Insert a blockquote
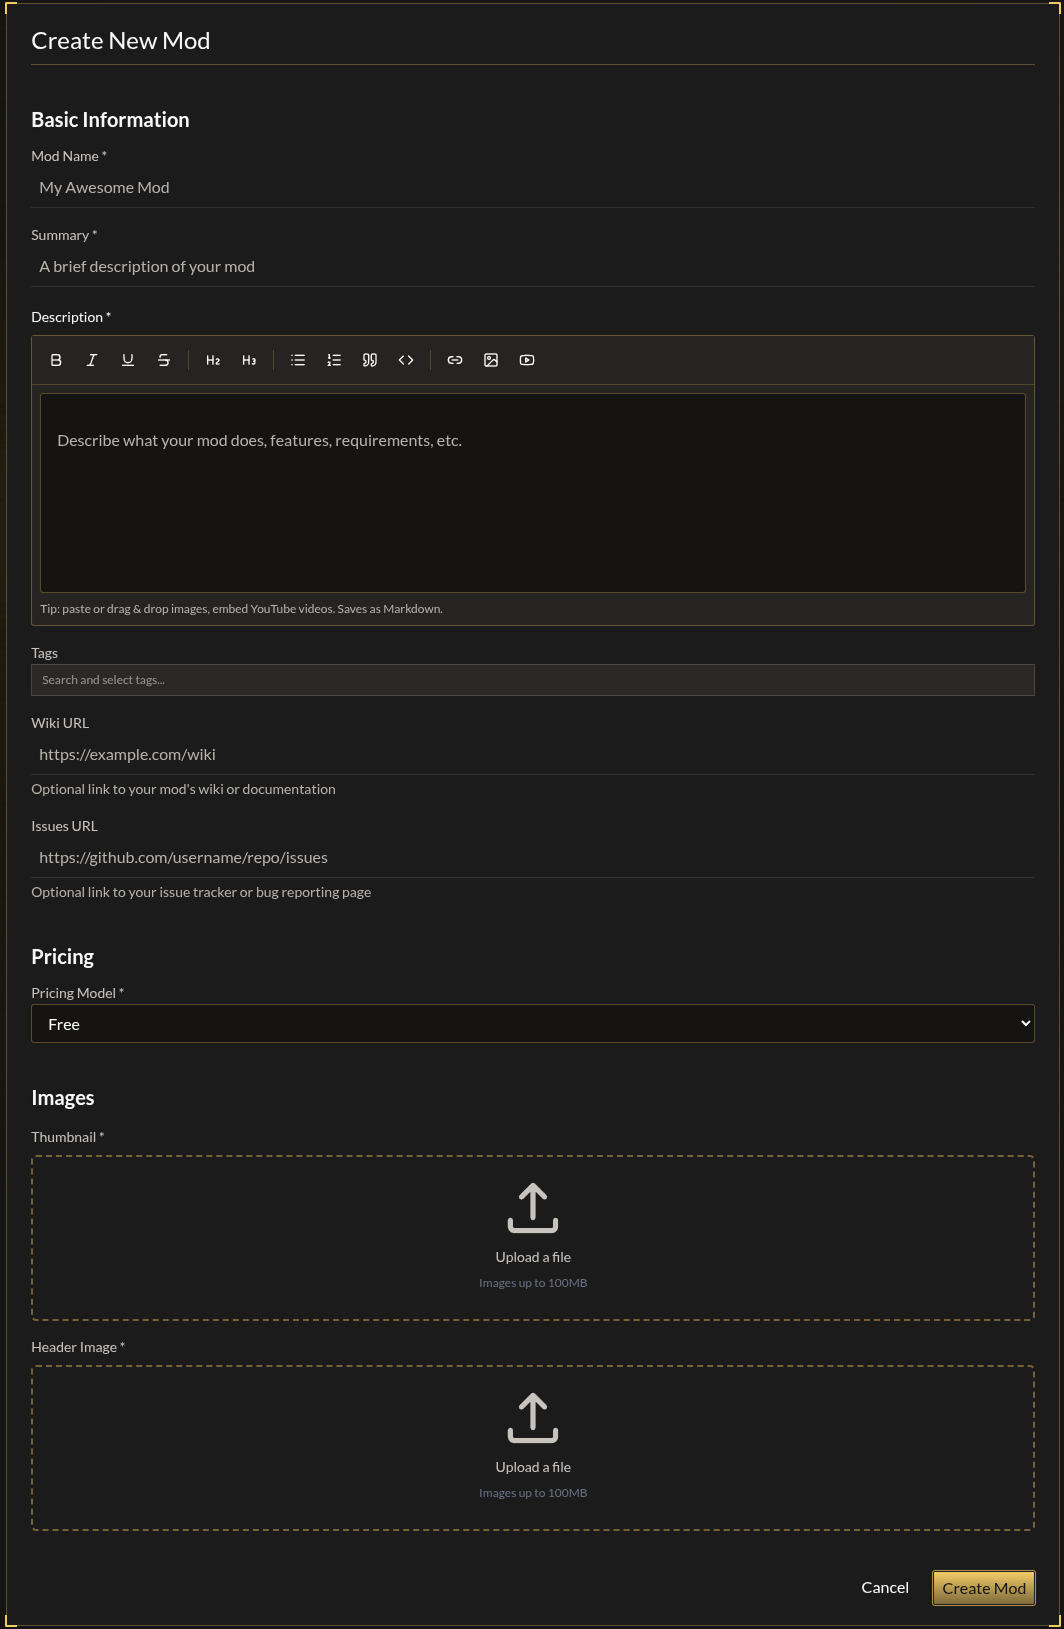Screen dimensions: 1064x1629 click(370, 360)
